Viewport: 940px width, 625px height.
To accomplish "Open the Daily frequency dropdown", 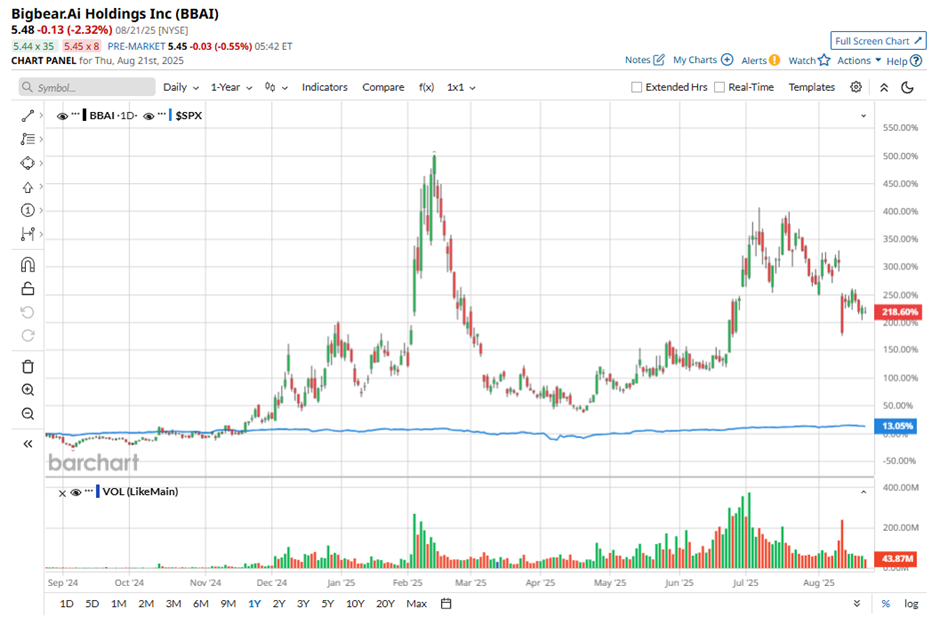I will coord(180,87).
